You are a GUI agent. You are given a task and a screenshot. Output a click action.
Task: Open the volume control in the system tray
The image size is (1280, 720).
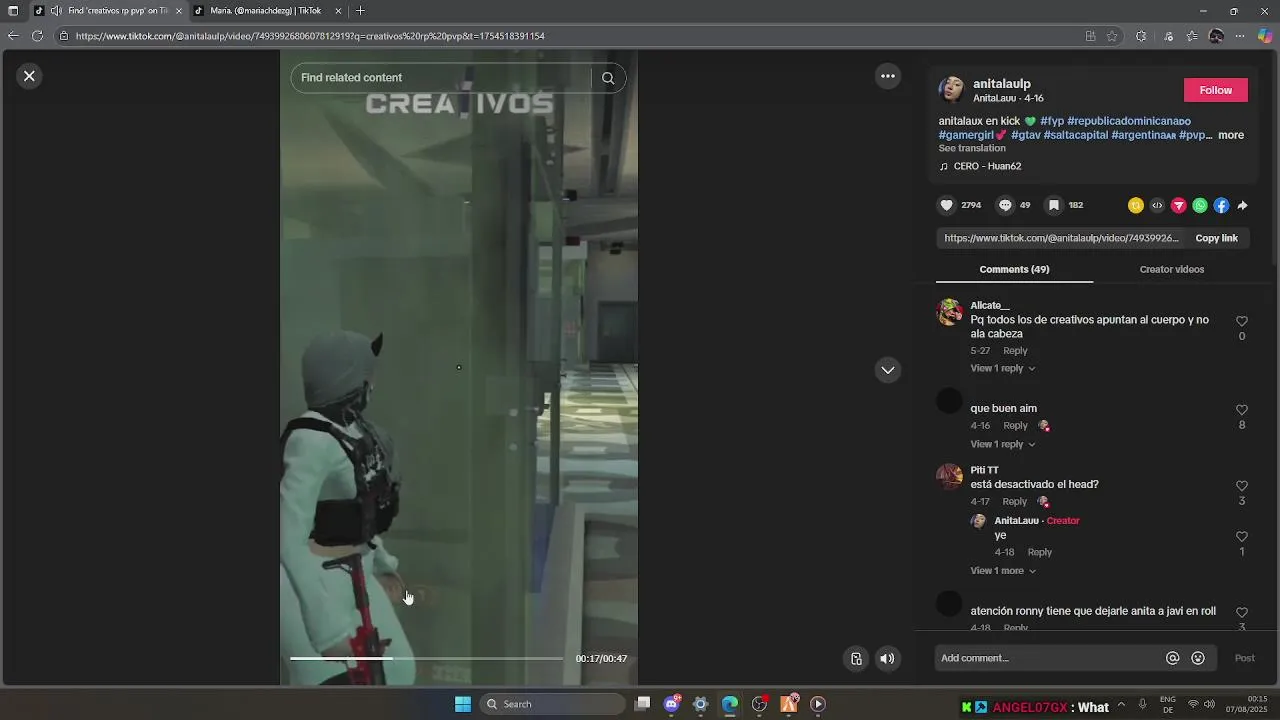(x=1209, y=704)
